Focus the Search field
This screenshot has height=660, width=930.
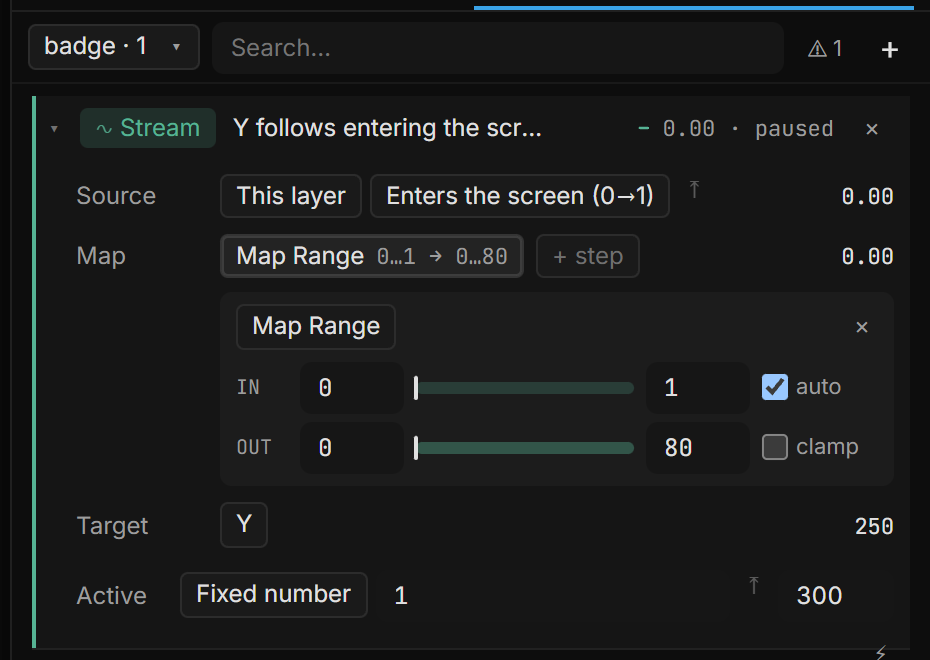tap(498, 48)
